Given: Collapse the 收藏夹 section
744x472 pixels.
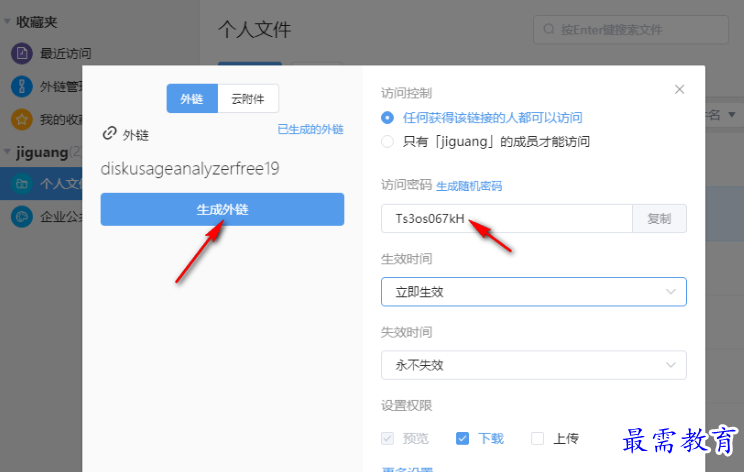Looking at the screenshot, I should click(7, 22).
